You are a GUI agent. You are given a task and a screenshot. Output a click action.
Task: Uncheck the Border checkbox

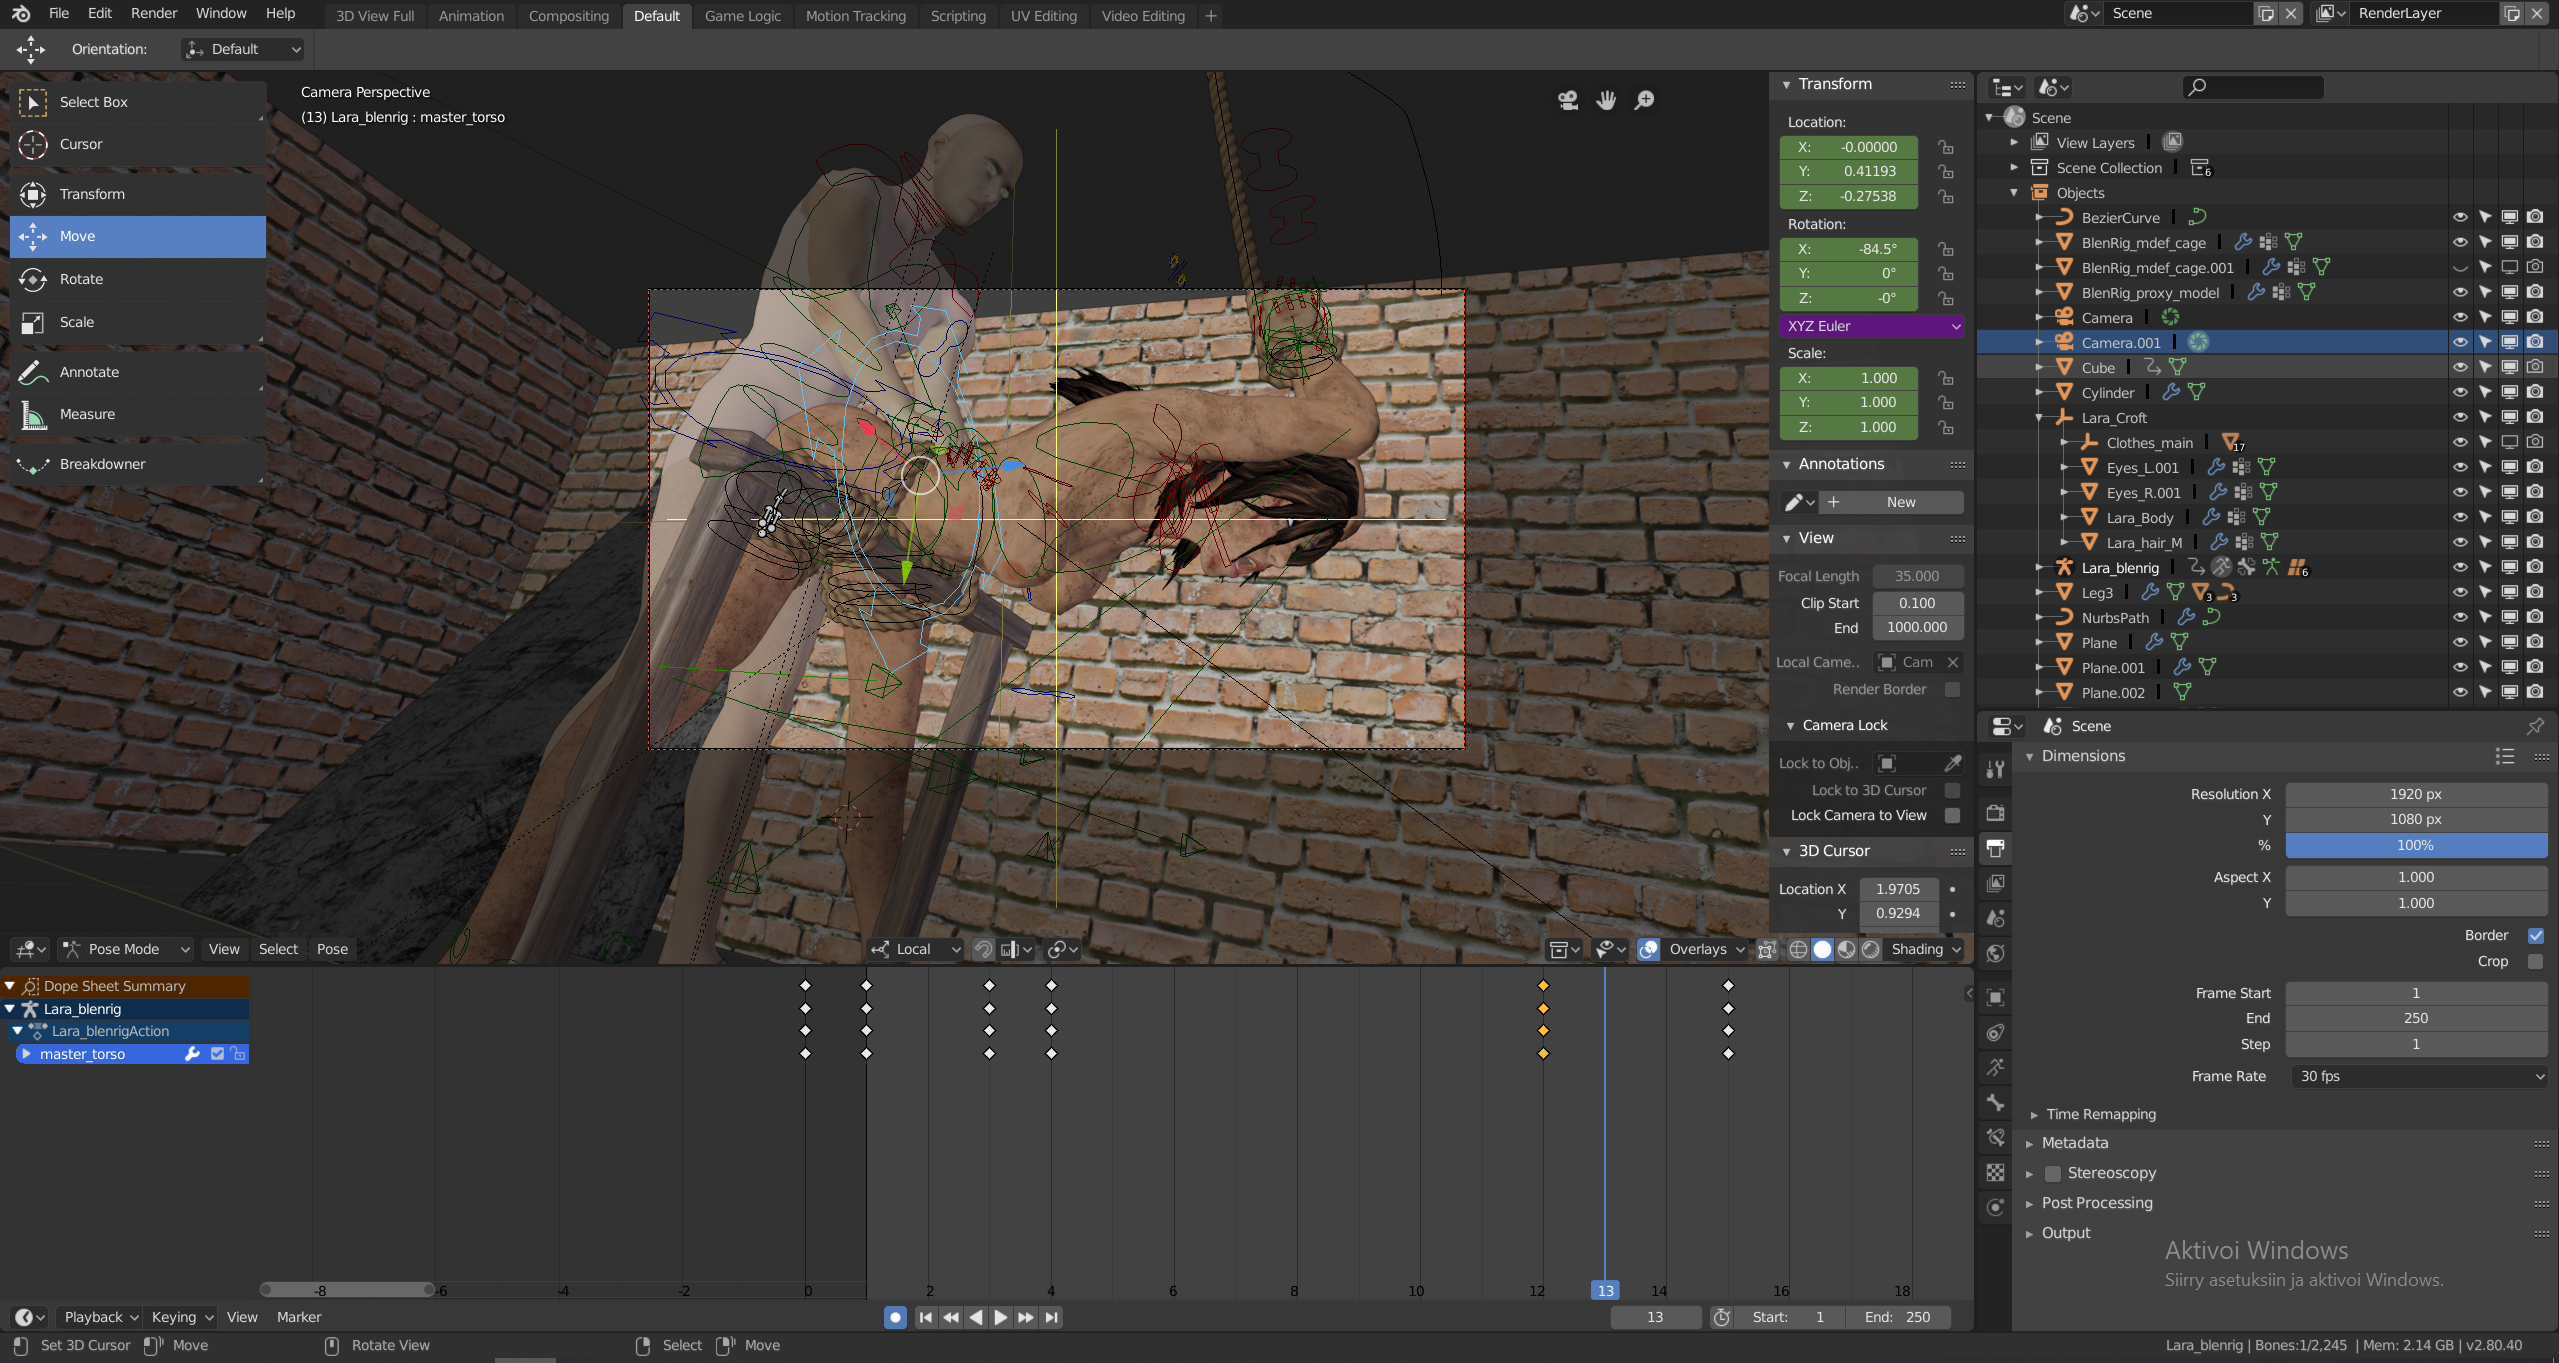pos(2535,935)
